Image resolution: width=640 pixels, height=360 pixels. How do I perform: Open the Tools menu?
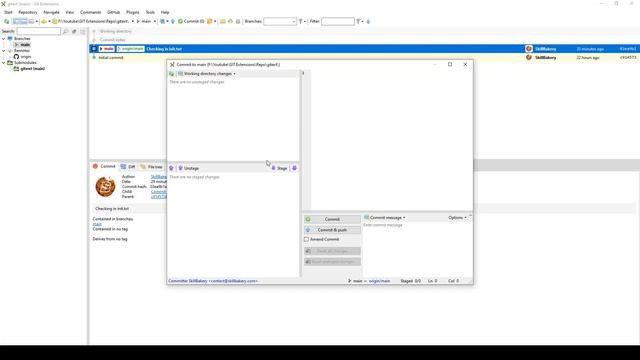pyautogui.click(x=150, y=12)
